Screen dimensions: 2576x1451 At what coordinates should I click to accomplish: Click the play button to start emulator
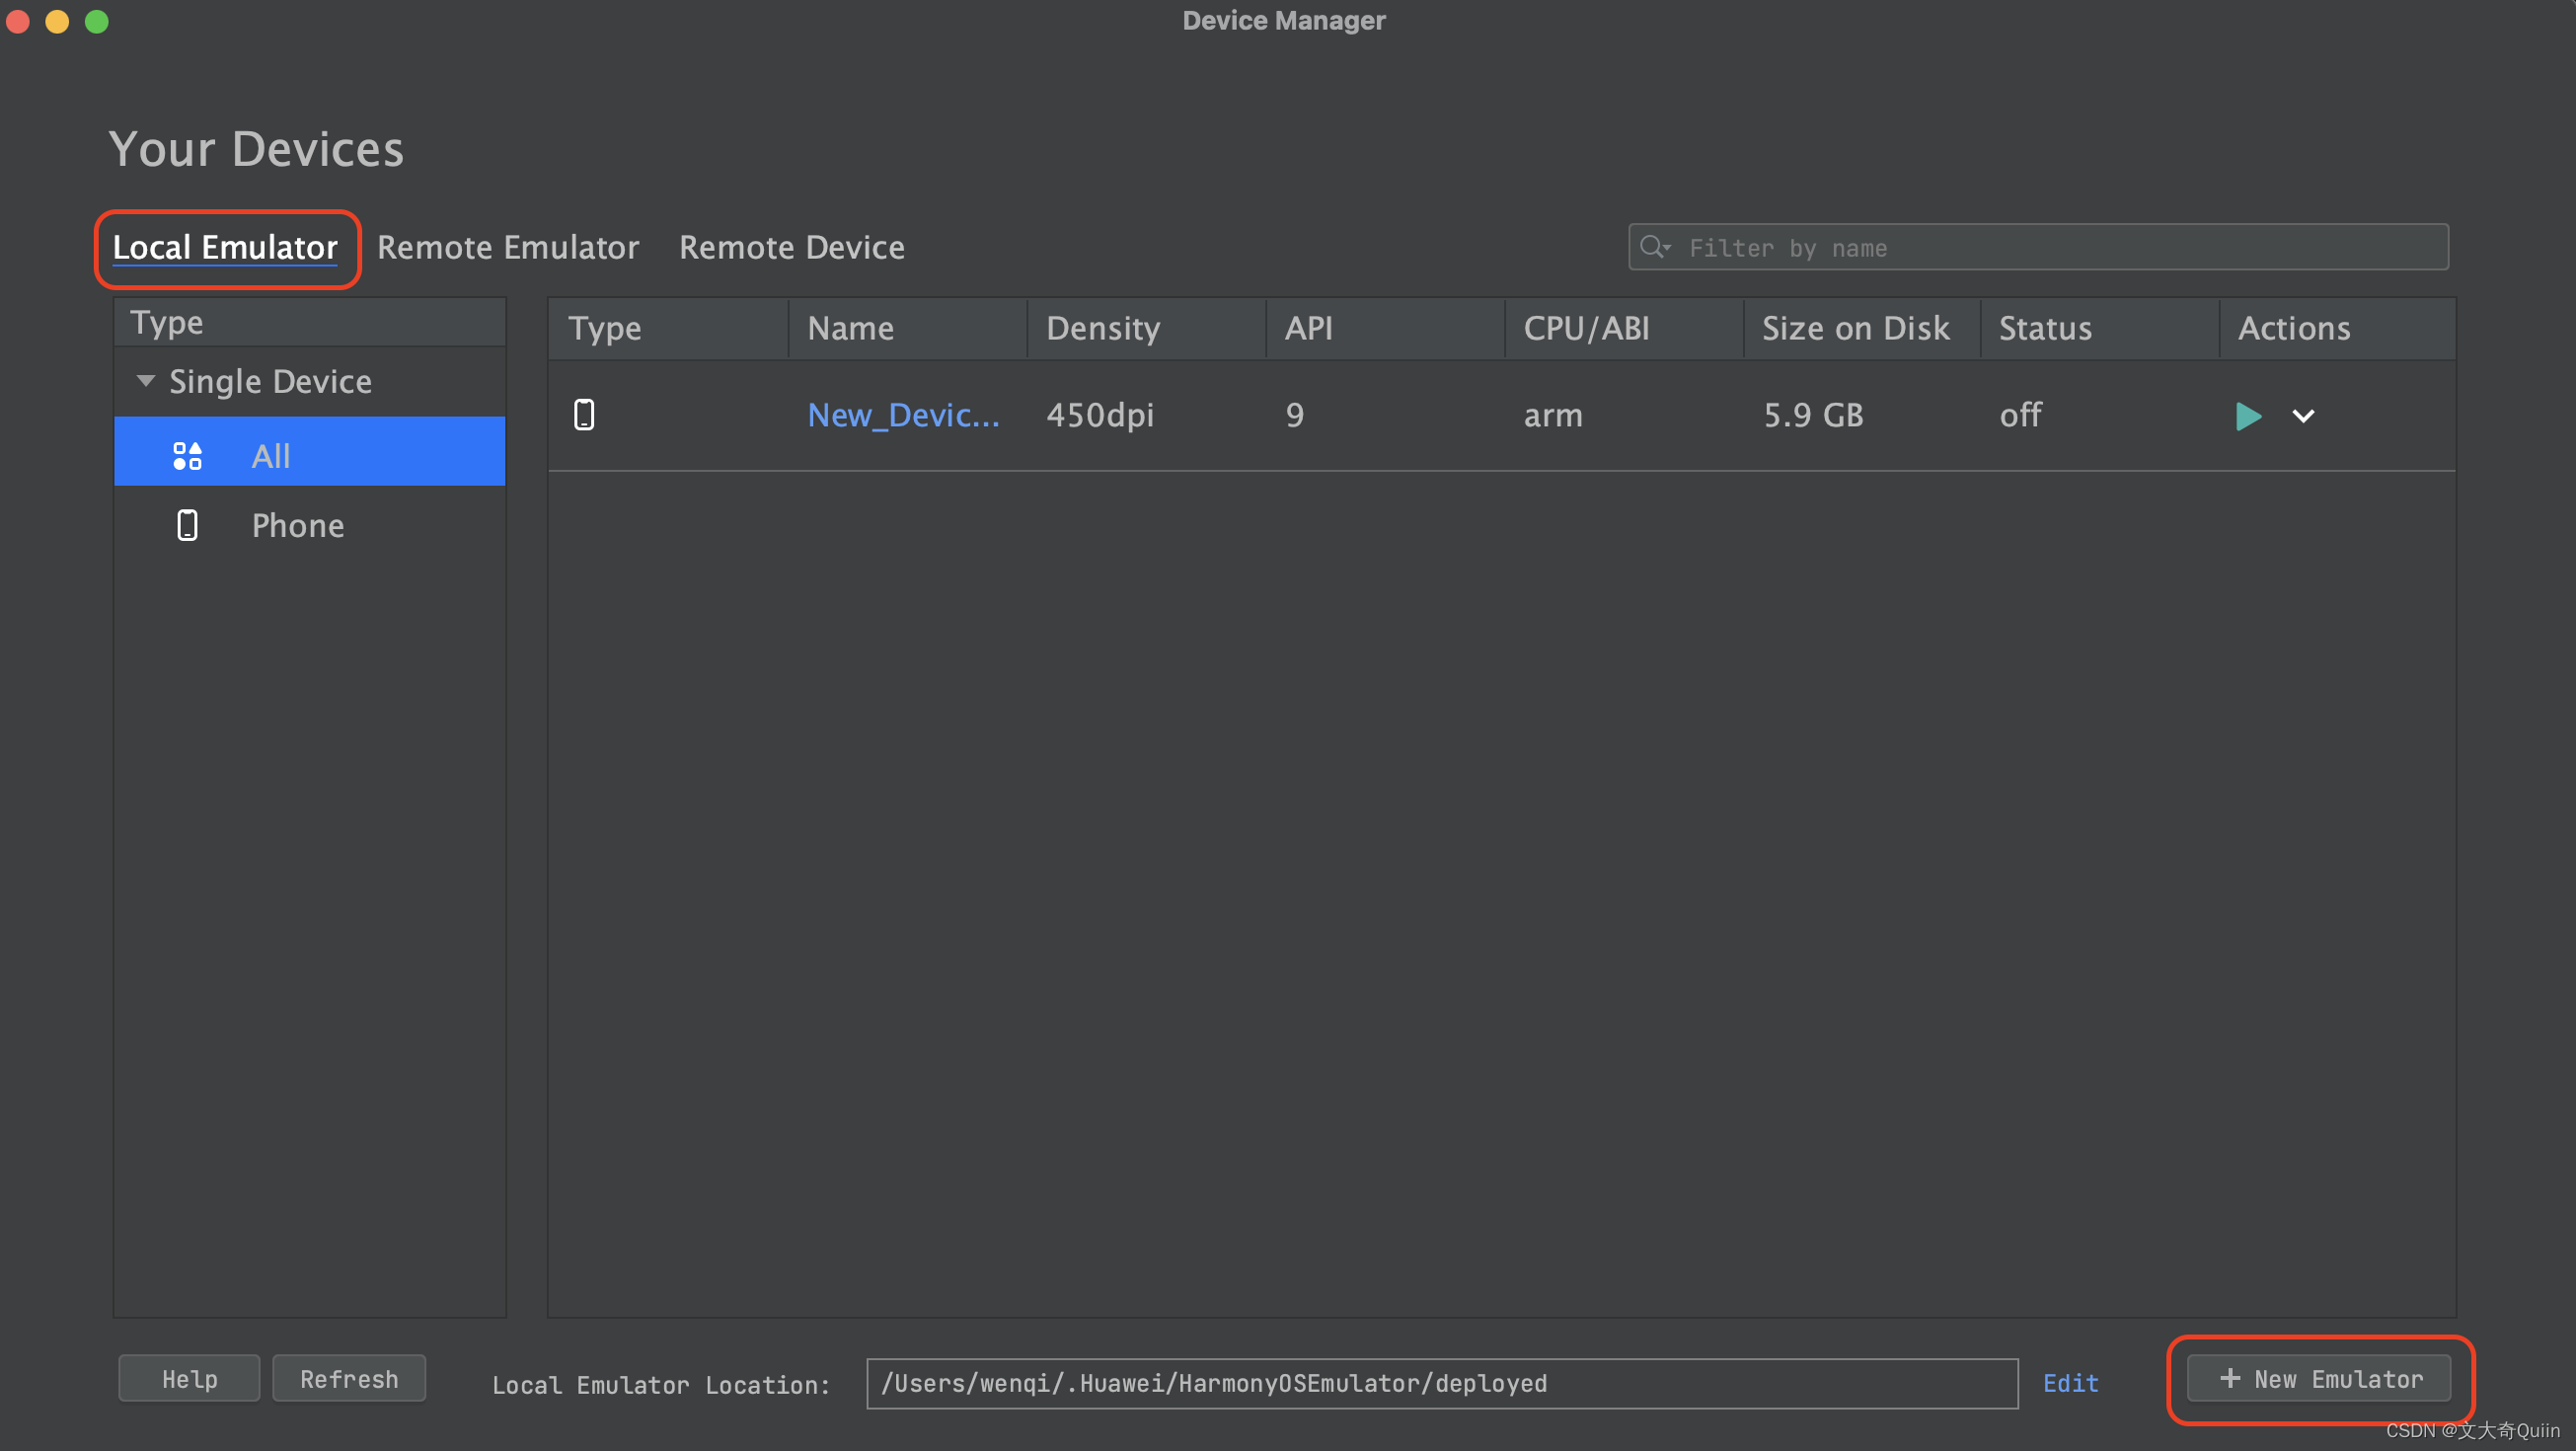tap(2247, 416)
